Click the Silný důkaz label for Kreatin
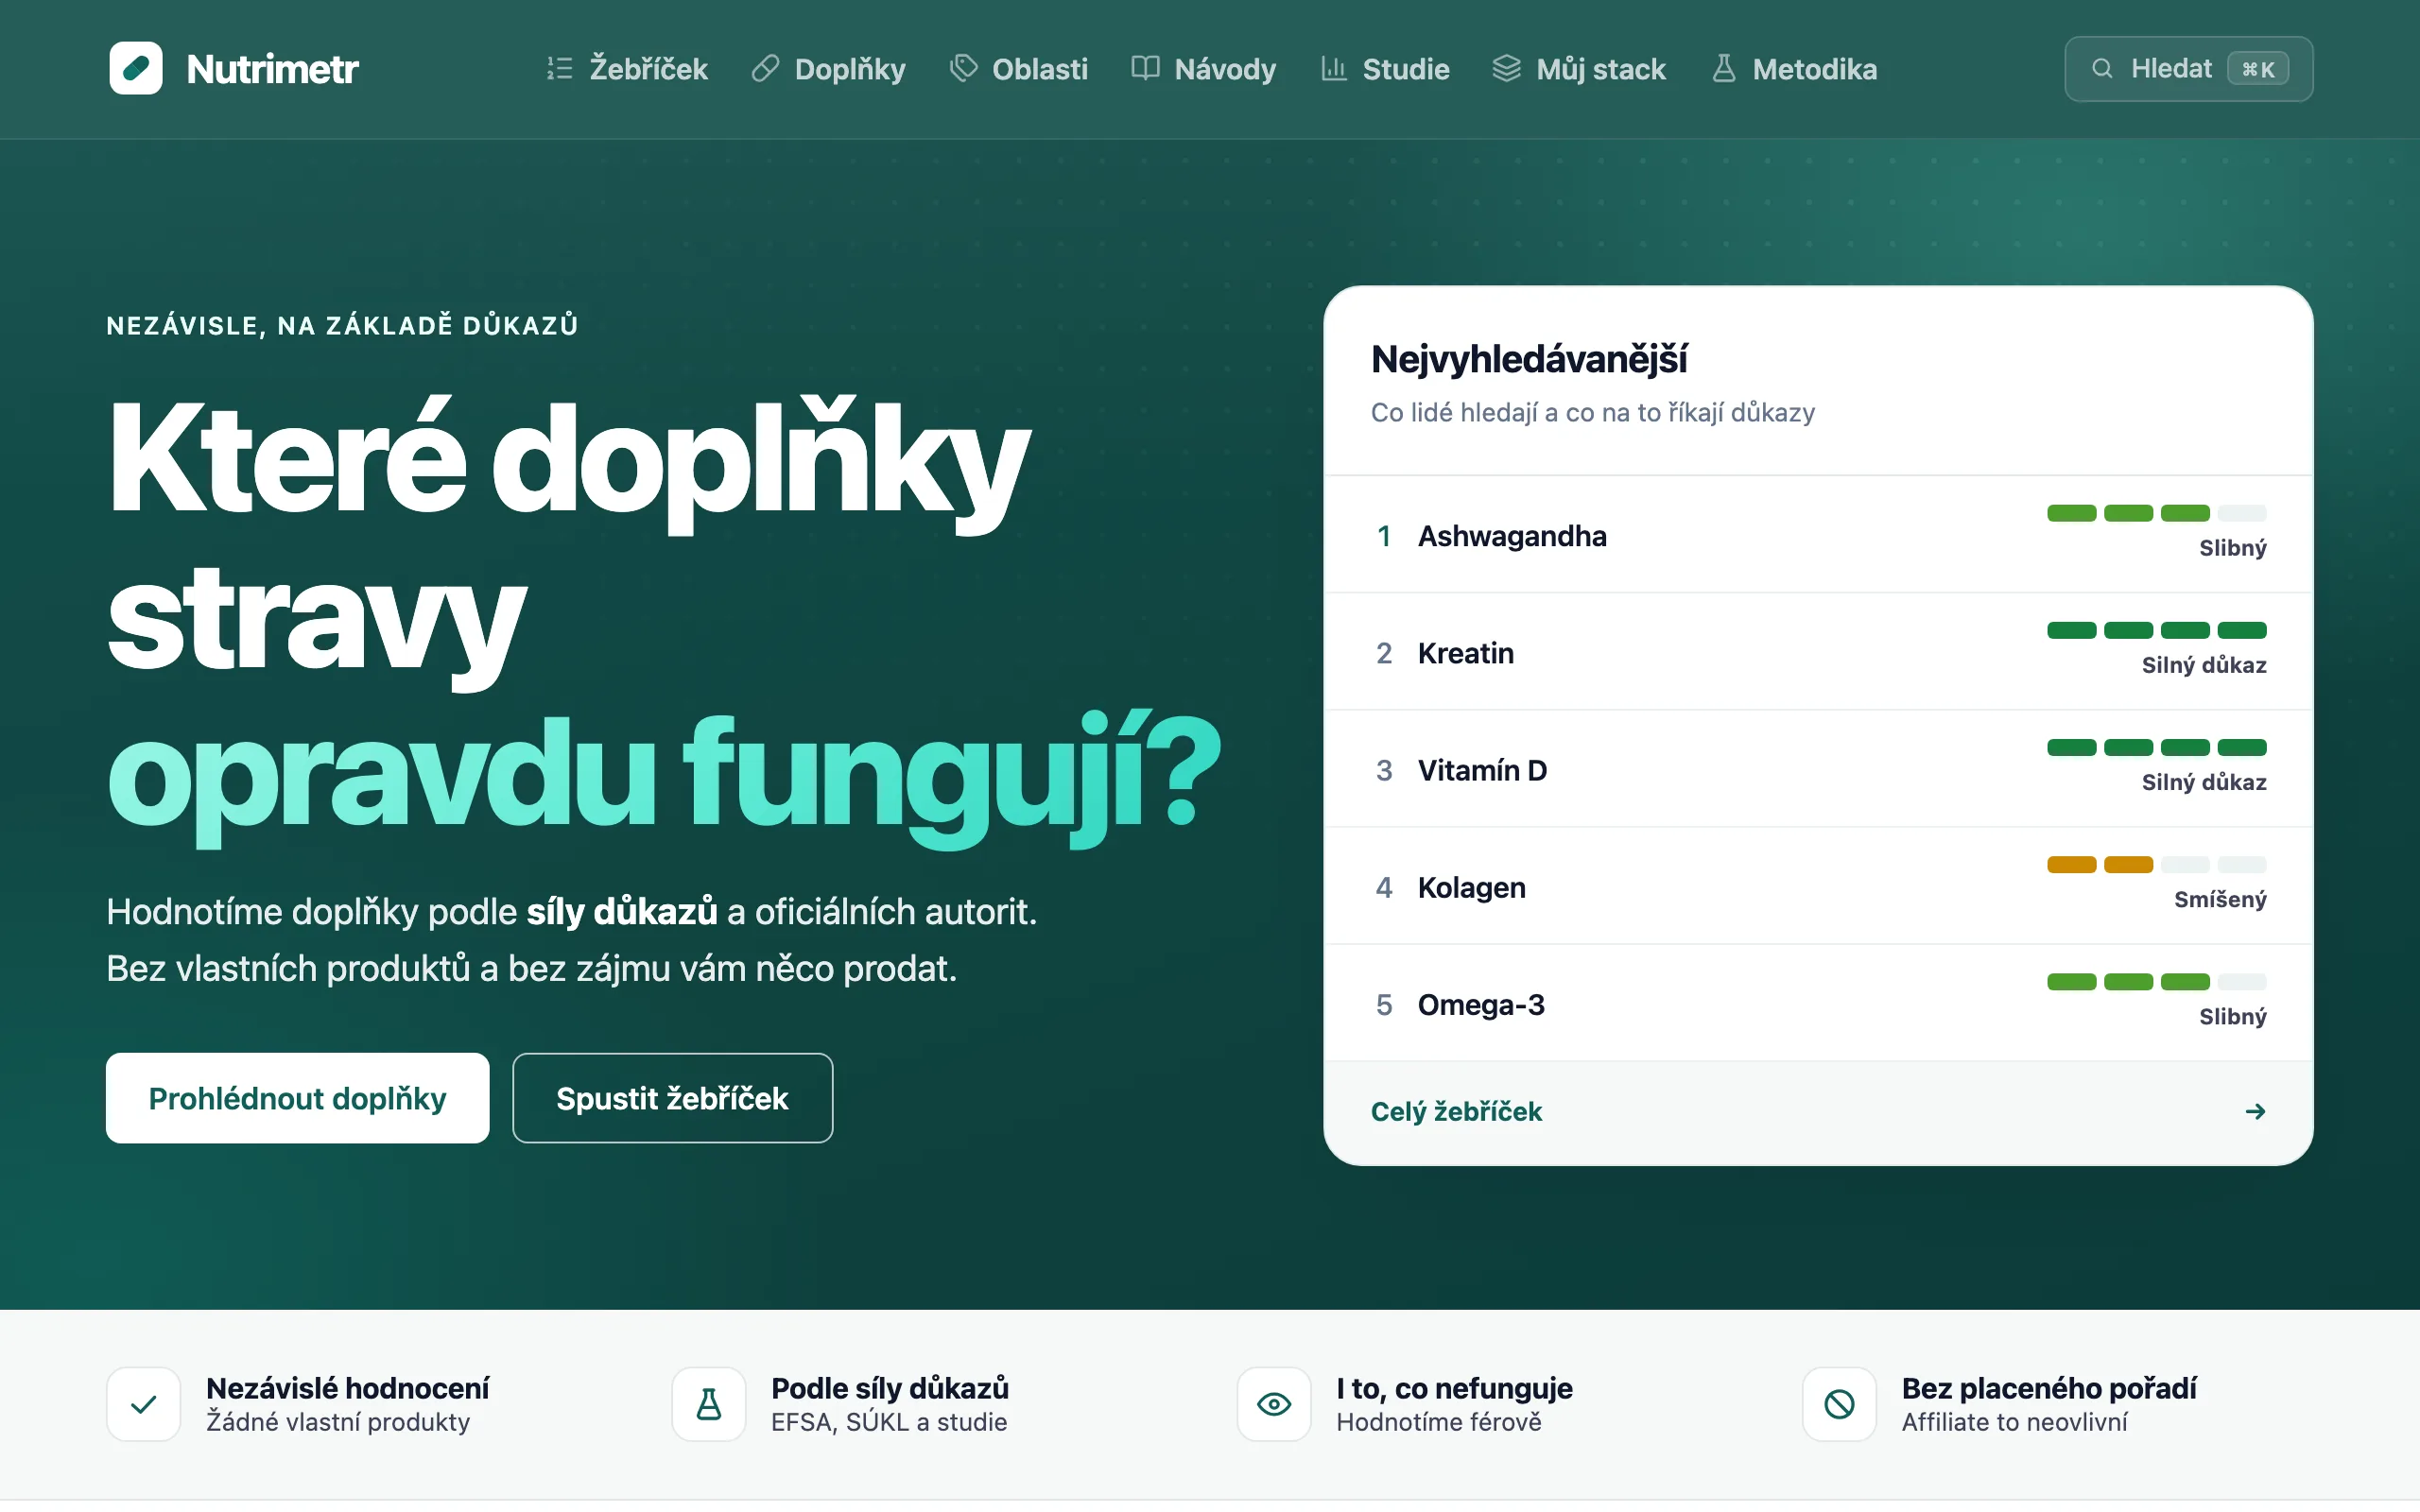Screen dimensions: 2420x1512 click(x=2204, y=665)
